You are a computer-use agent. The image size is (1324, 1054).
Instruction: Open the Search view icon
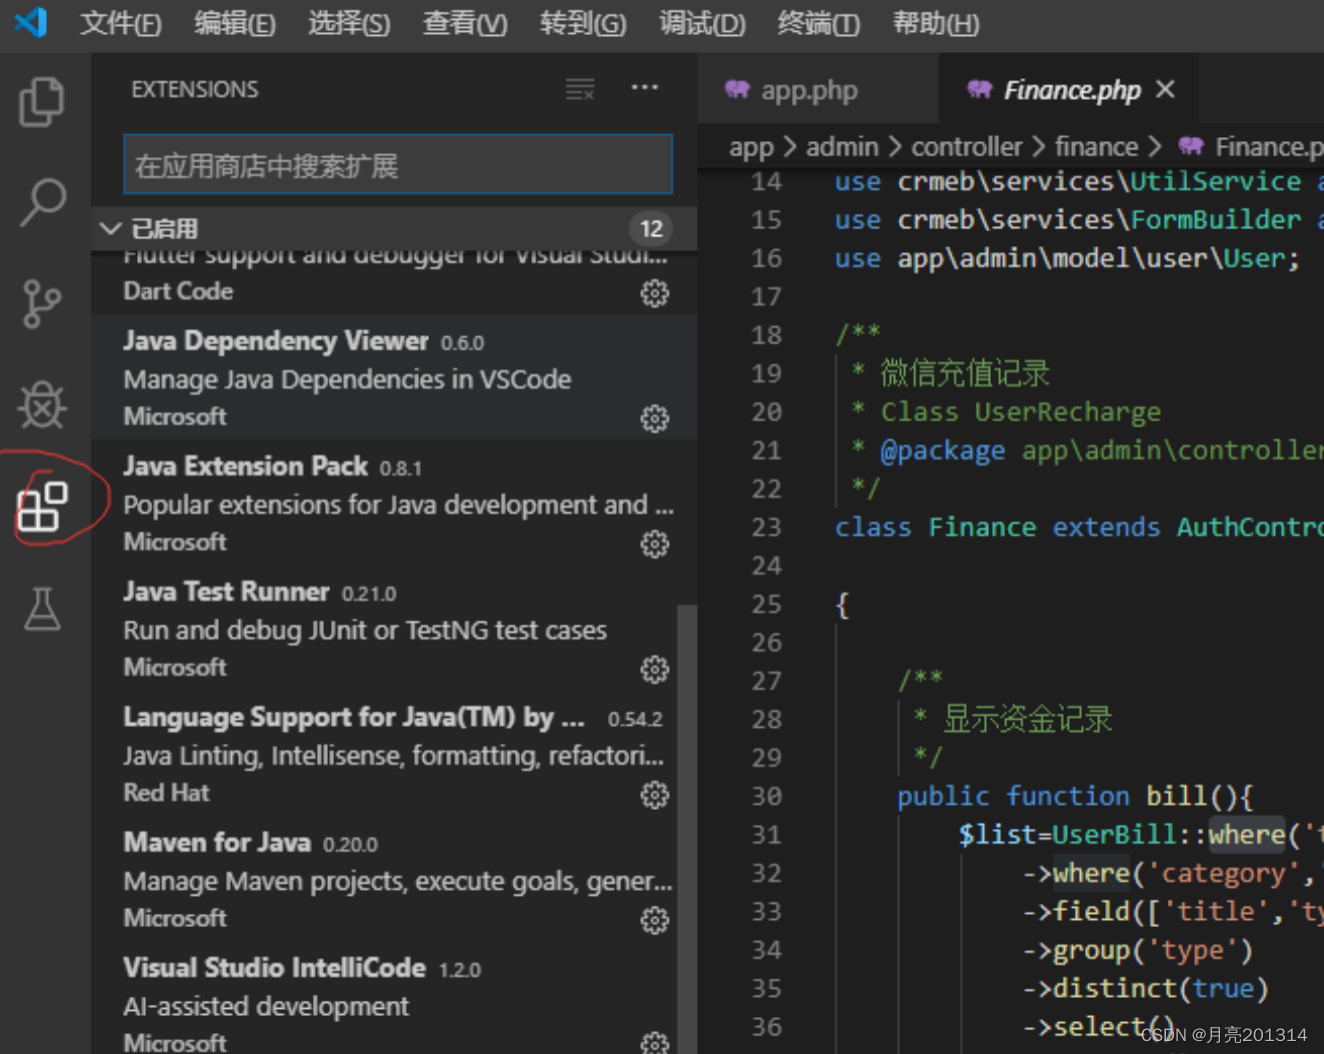point(43,202)
